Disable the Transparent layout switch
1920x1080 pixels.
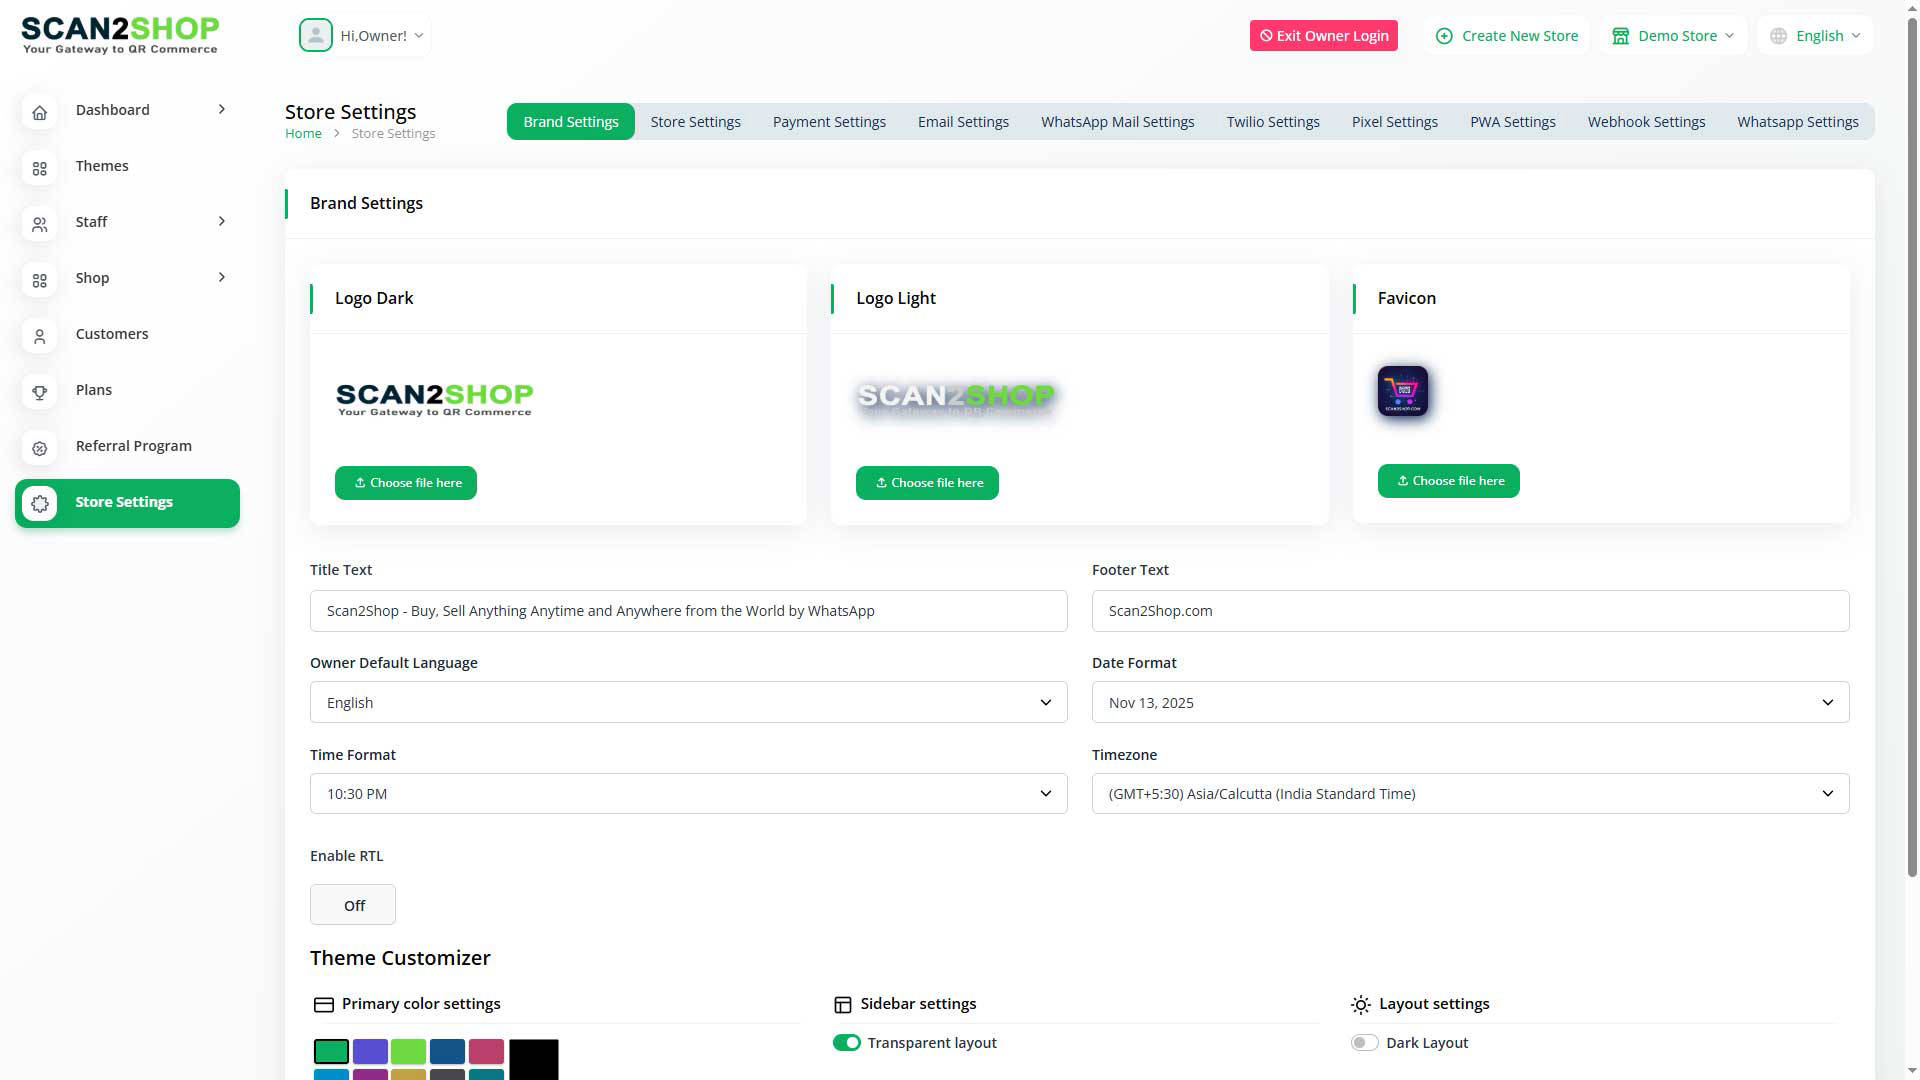(846, 1043)
